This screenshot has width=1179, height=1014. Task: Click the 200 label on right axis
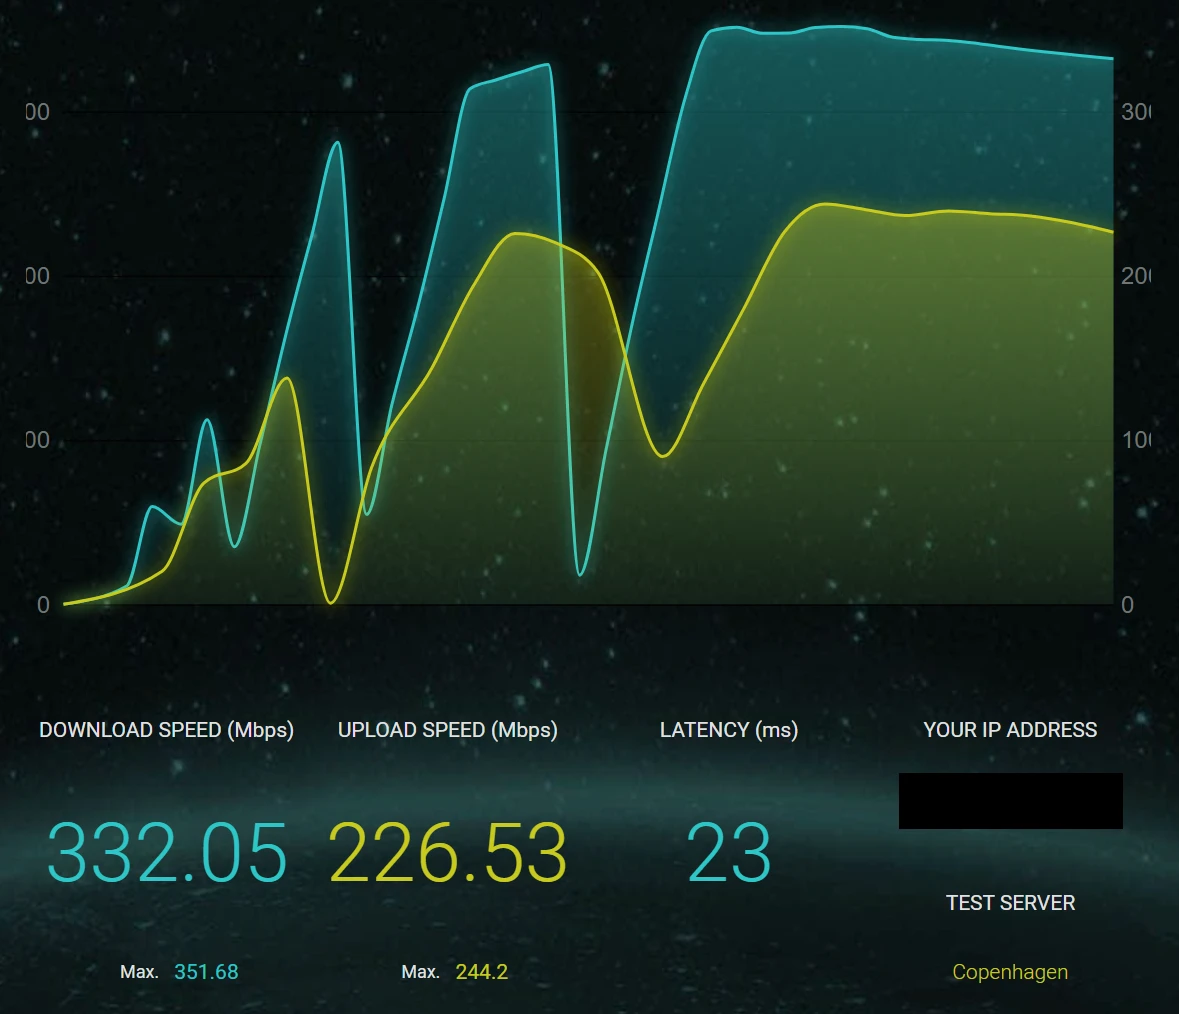(1135, 276)
